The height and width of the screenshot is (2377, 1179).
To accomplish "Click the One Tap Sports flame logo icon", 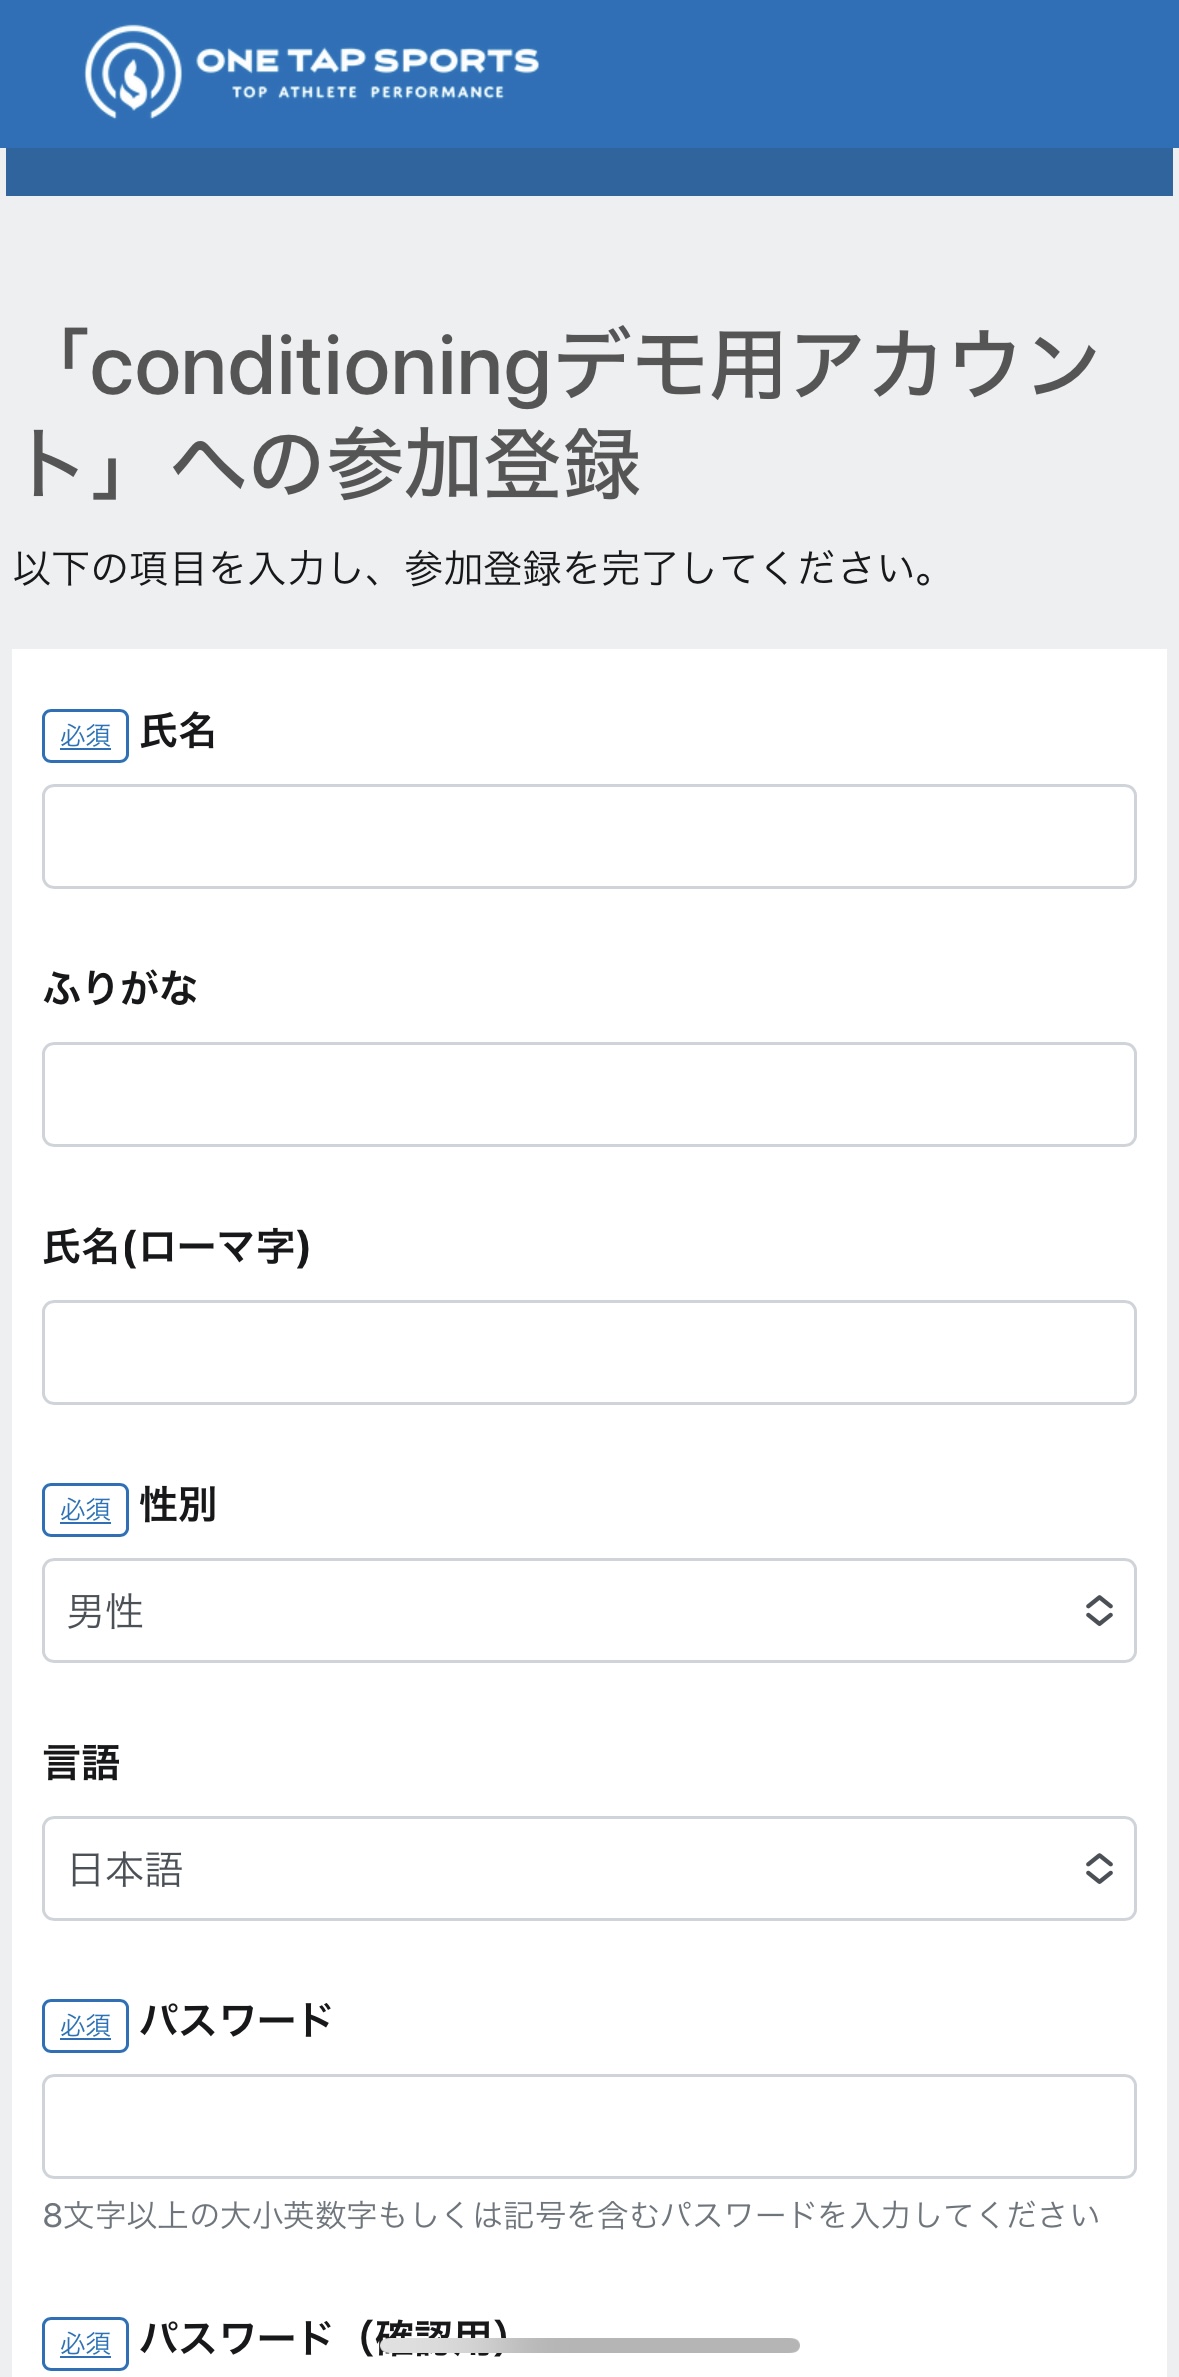I will click(x=133, y=73).
